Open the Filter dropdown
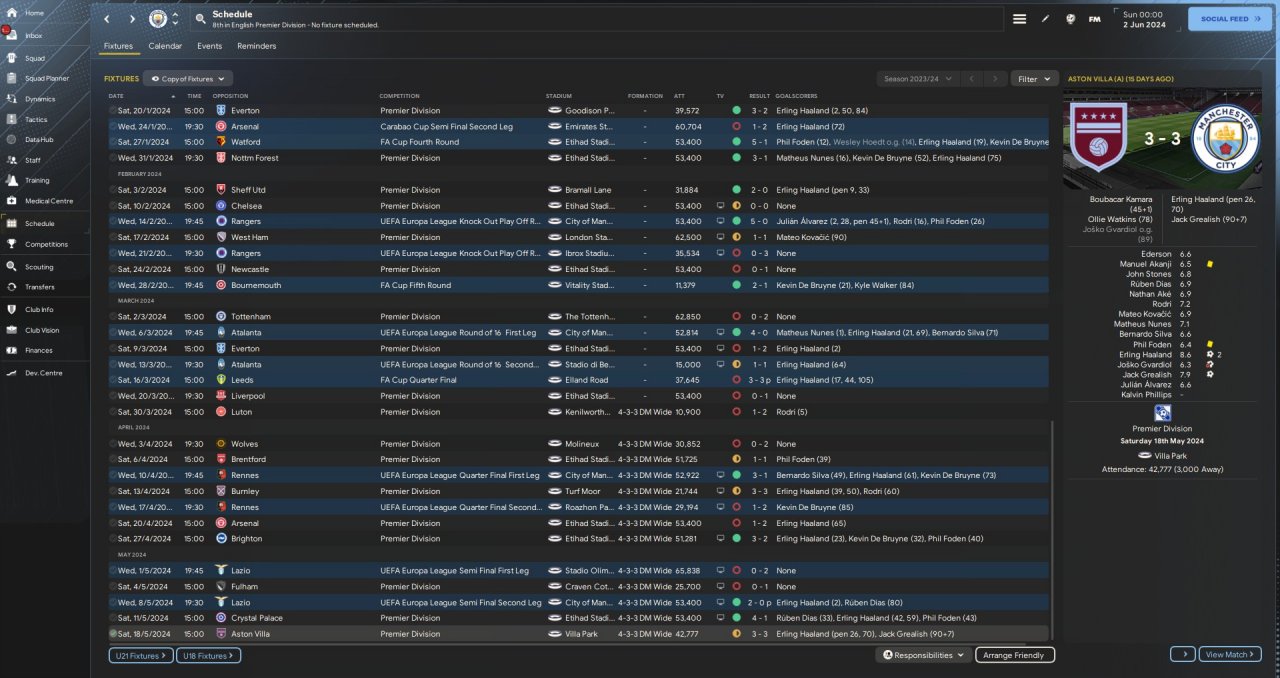 [x=1035, y=78]
